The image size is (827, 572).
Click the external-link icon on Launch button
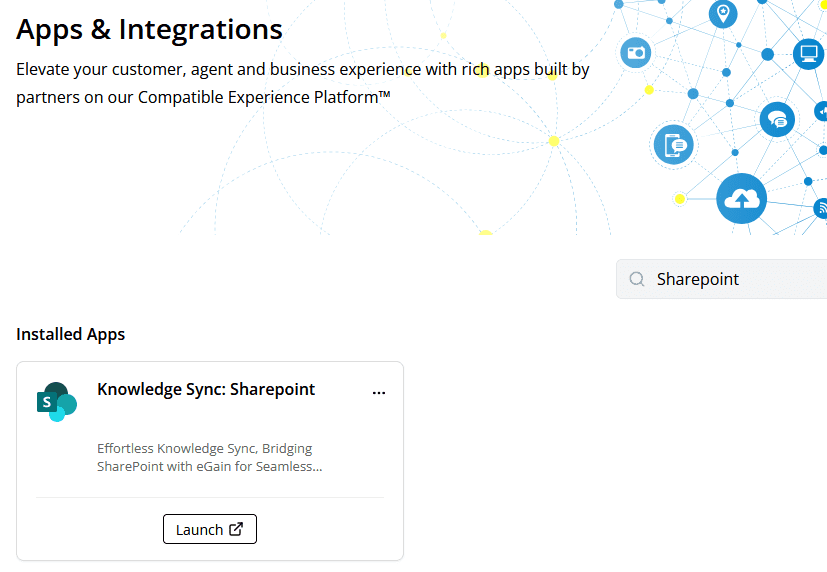click(x=236, y=529)
